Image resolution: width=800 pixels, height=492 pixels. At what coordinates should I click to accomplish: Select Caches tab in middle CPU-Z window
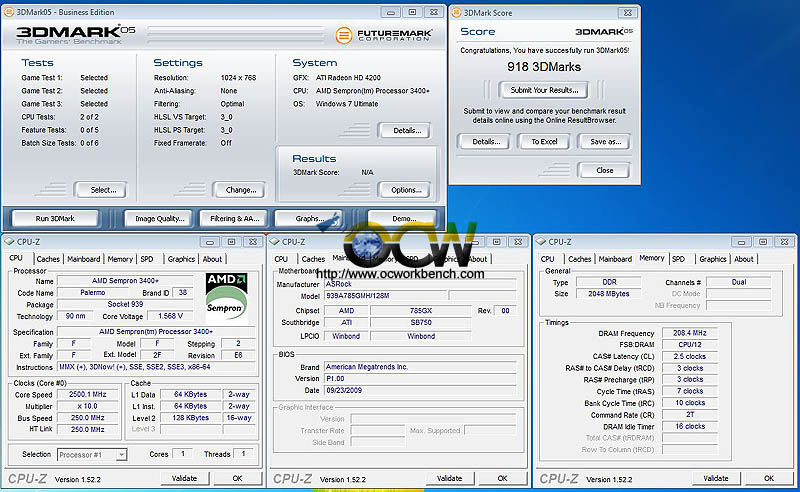(313, 259)
